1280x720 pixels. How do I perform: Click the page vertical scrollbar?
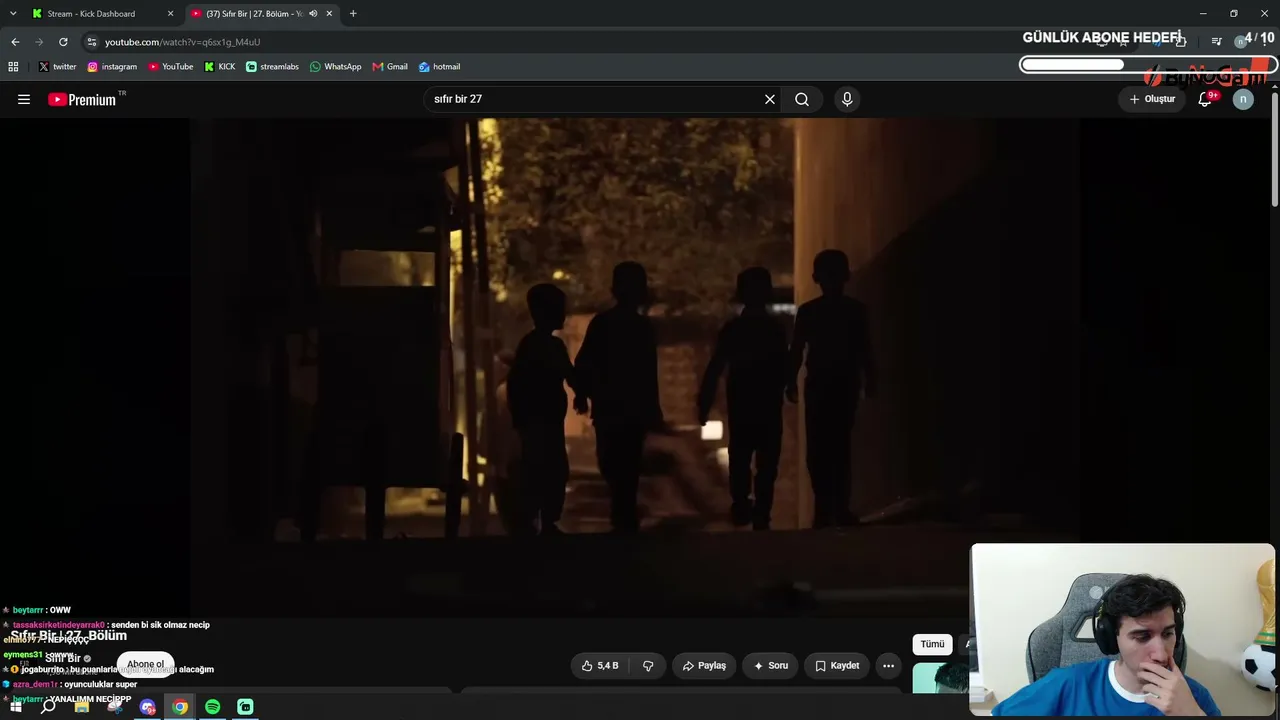[x=1275, y=150]
